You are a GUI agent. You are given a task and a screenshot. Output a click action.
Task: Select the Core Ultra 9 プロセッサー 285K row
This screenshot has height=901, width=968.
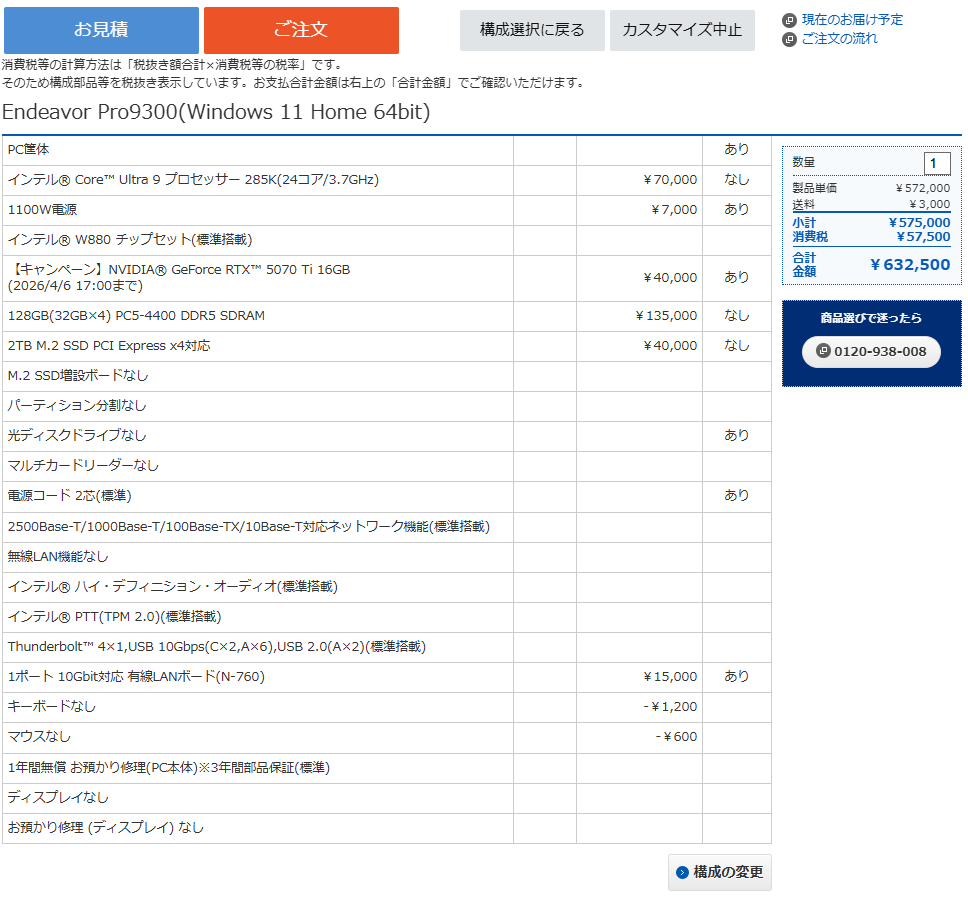coord(193,180)
